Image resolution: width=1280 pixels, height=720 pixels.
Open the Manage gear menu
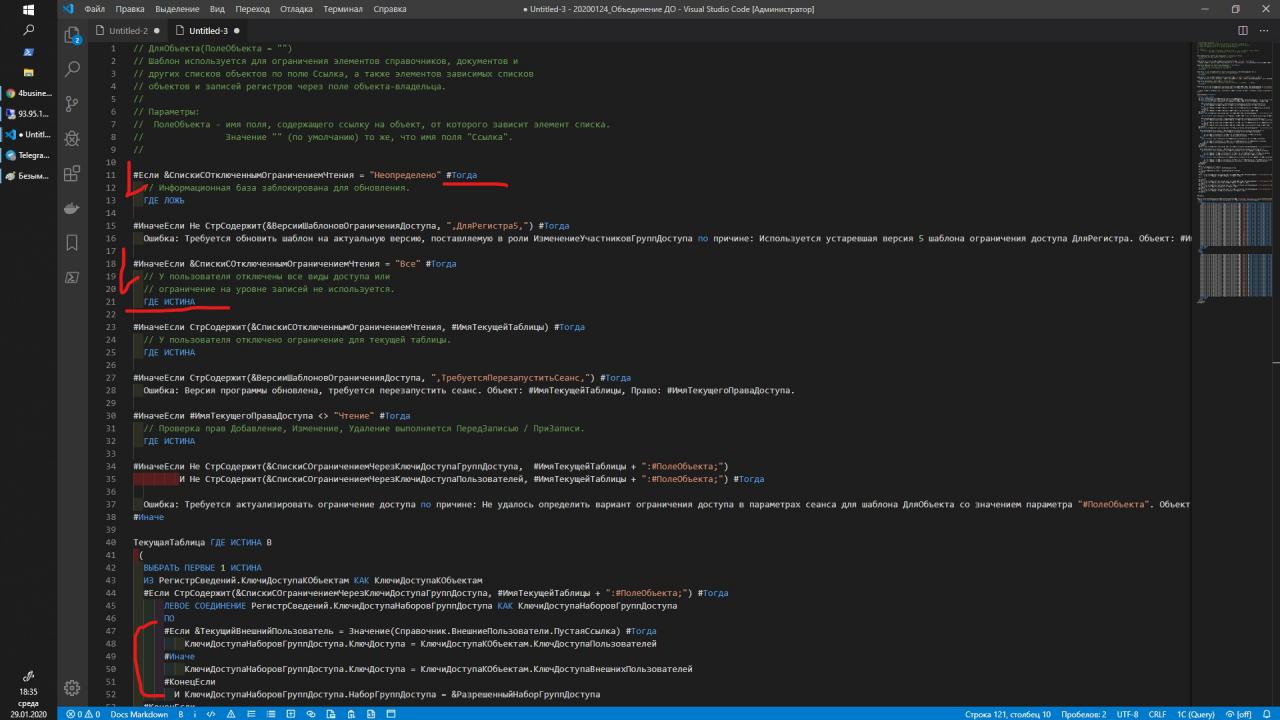coord(72,687)
